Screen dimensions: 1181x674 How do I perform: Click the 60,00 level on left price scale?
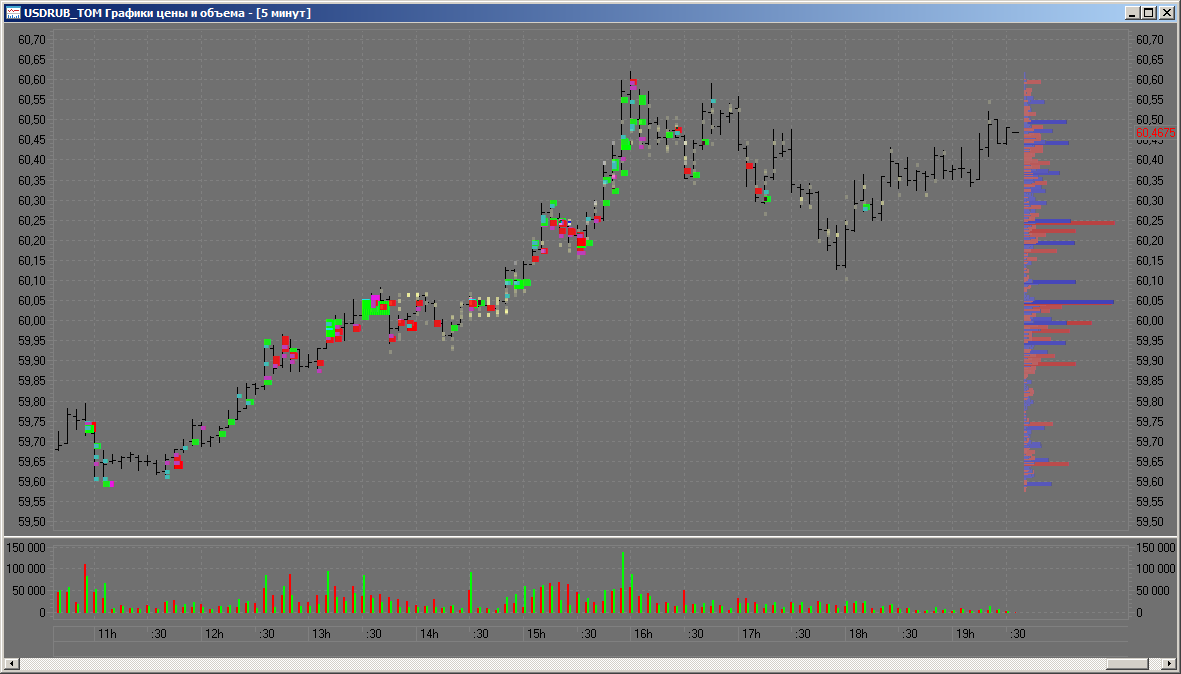[32, 321]
